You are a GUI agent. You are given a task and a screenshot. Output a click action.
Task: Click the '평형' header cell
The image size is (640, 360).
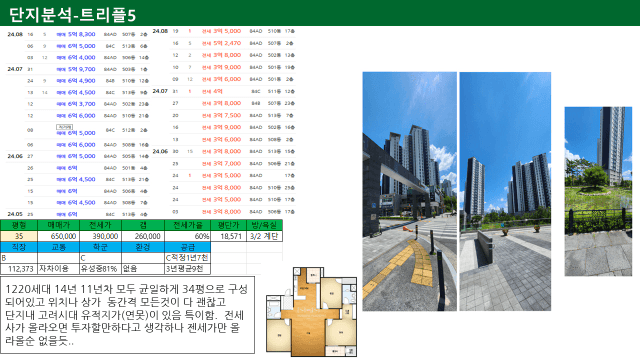19,225
